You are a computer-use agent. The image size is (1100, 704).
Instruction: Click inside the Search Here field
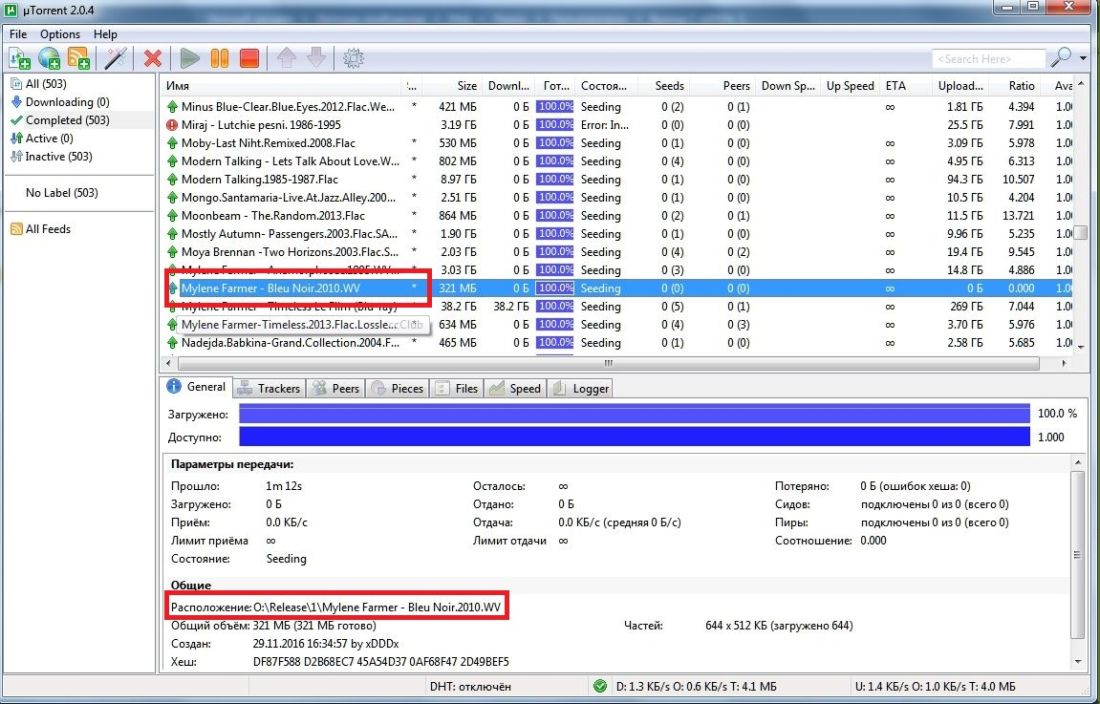[988, 59]
